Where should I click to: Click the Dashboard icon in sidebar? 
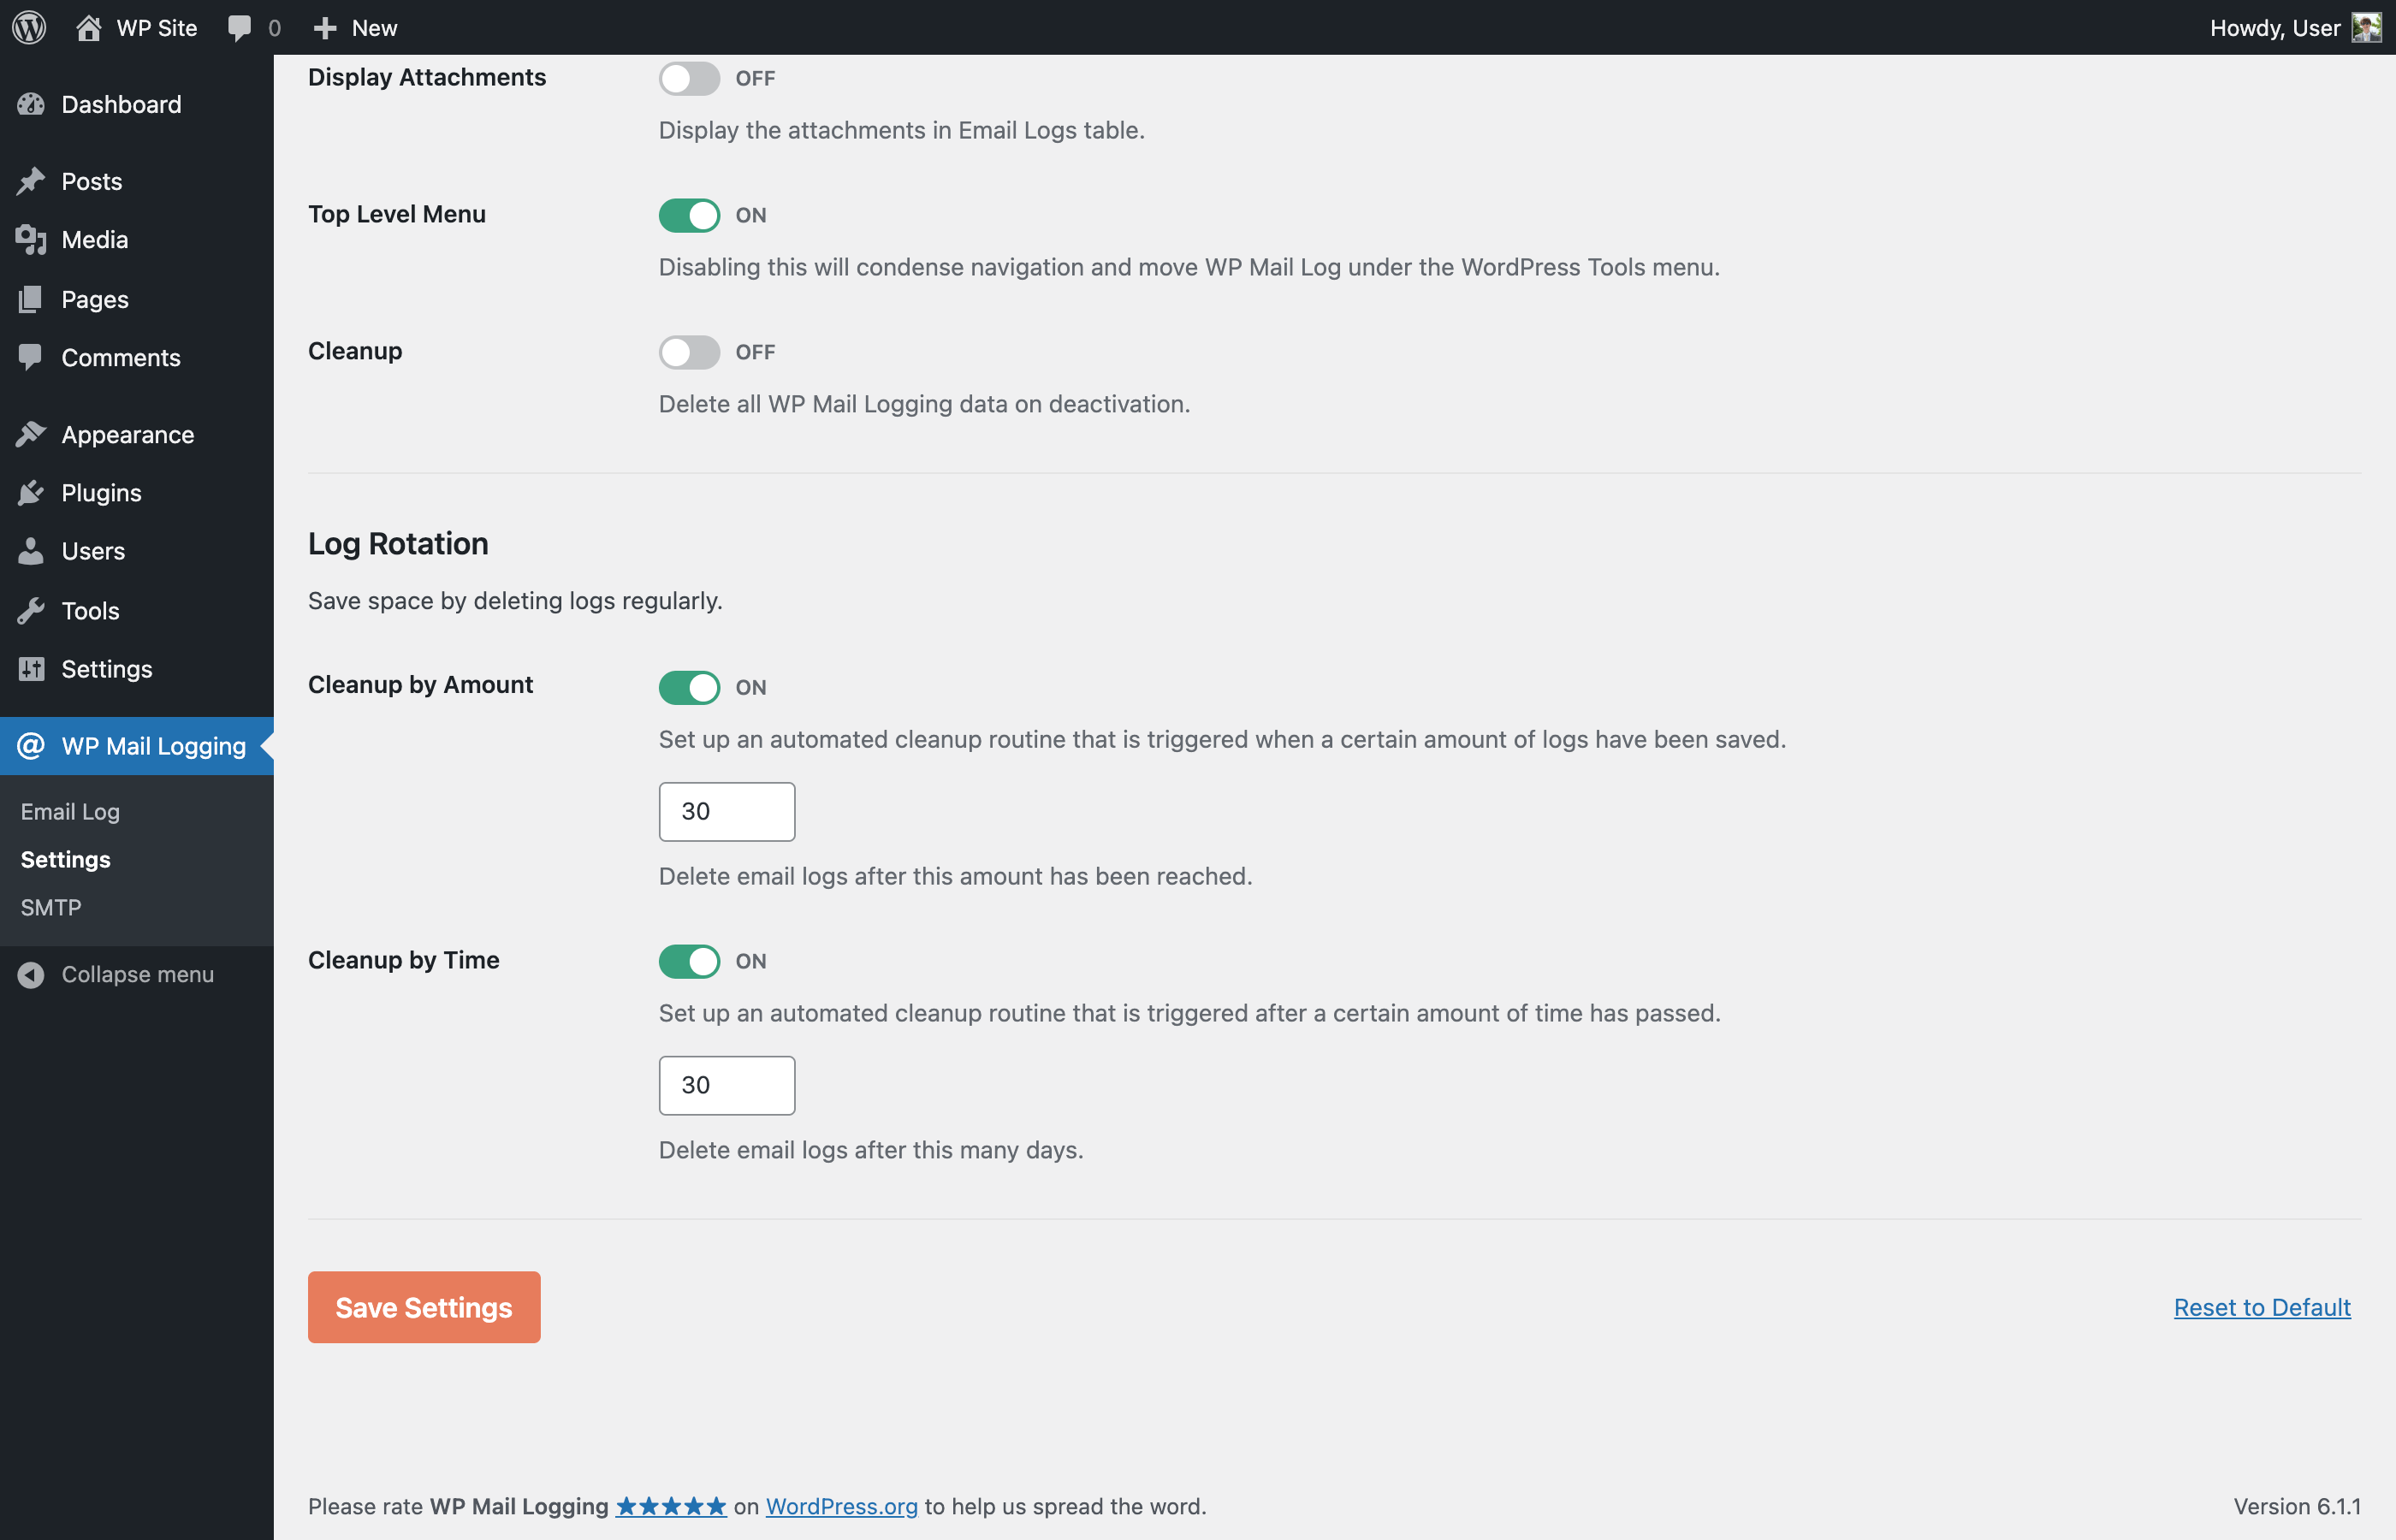click(x=30, y=103)
